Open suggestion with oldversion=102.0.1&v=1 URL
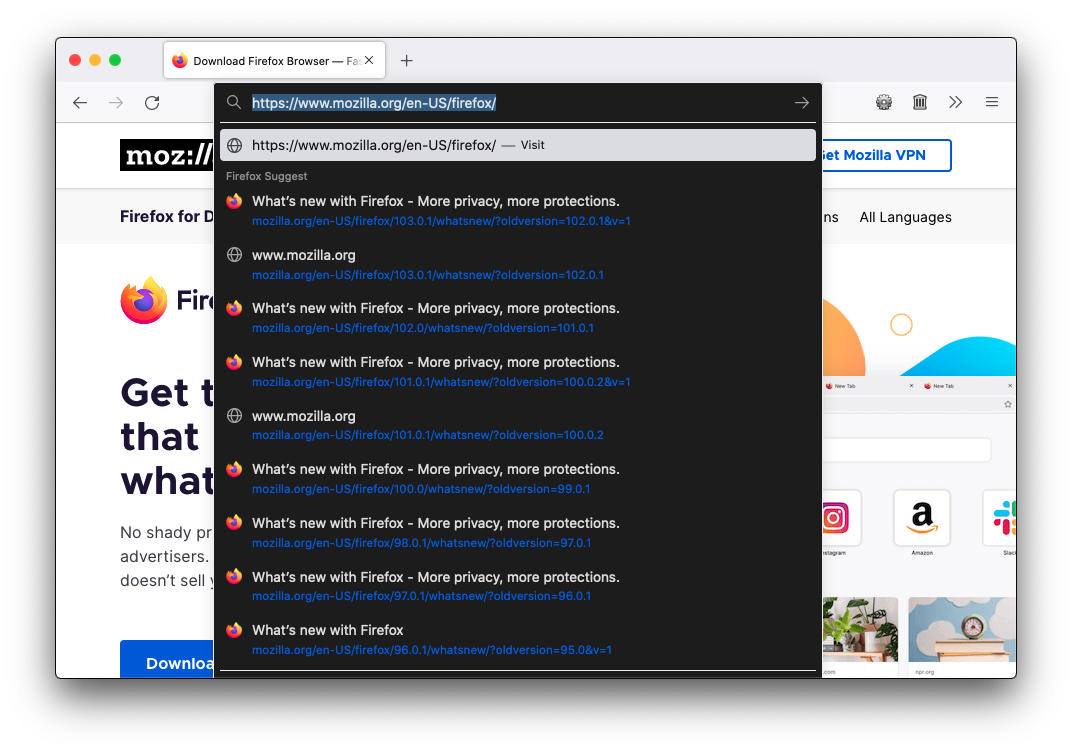The height and width of the screenshot is (752, 1072). click(x=518, y=211)
